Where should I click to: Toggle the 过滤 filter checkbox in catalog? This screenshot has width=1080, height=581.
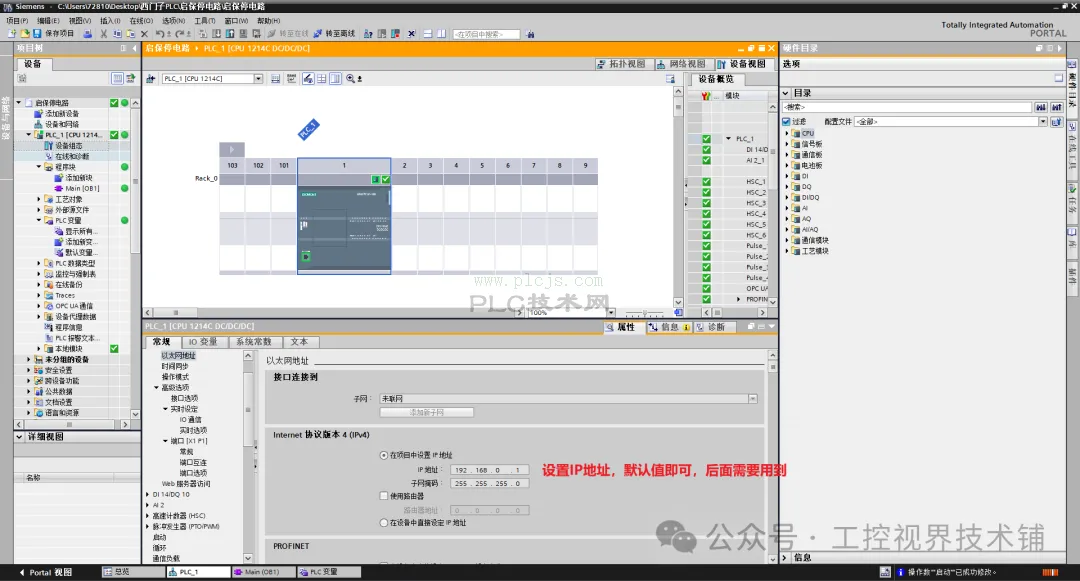click(786, 121)
